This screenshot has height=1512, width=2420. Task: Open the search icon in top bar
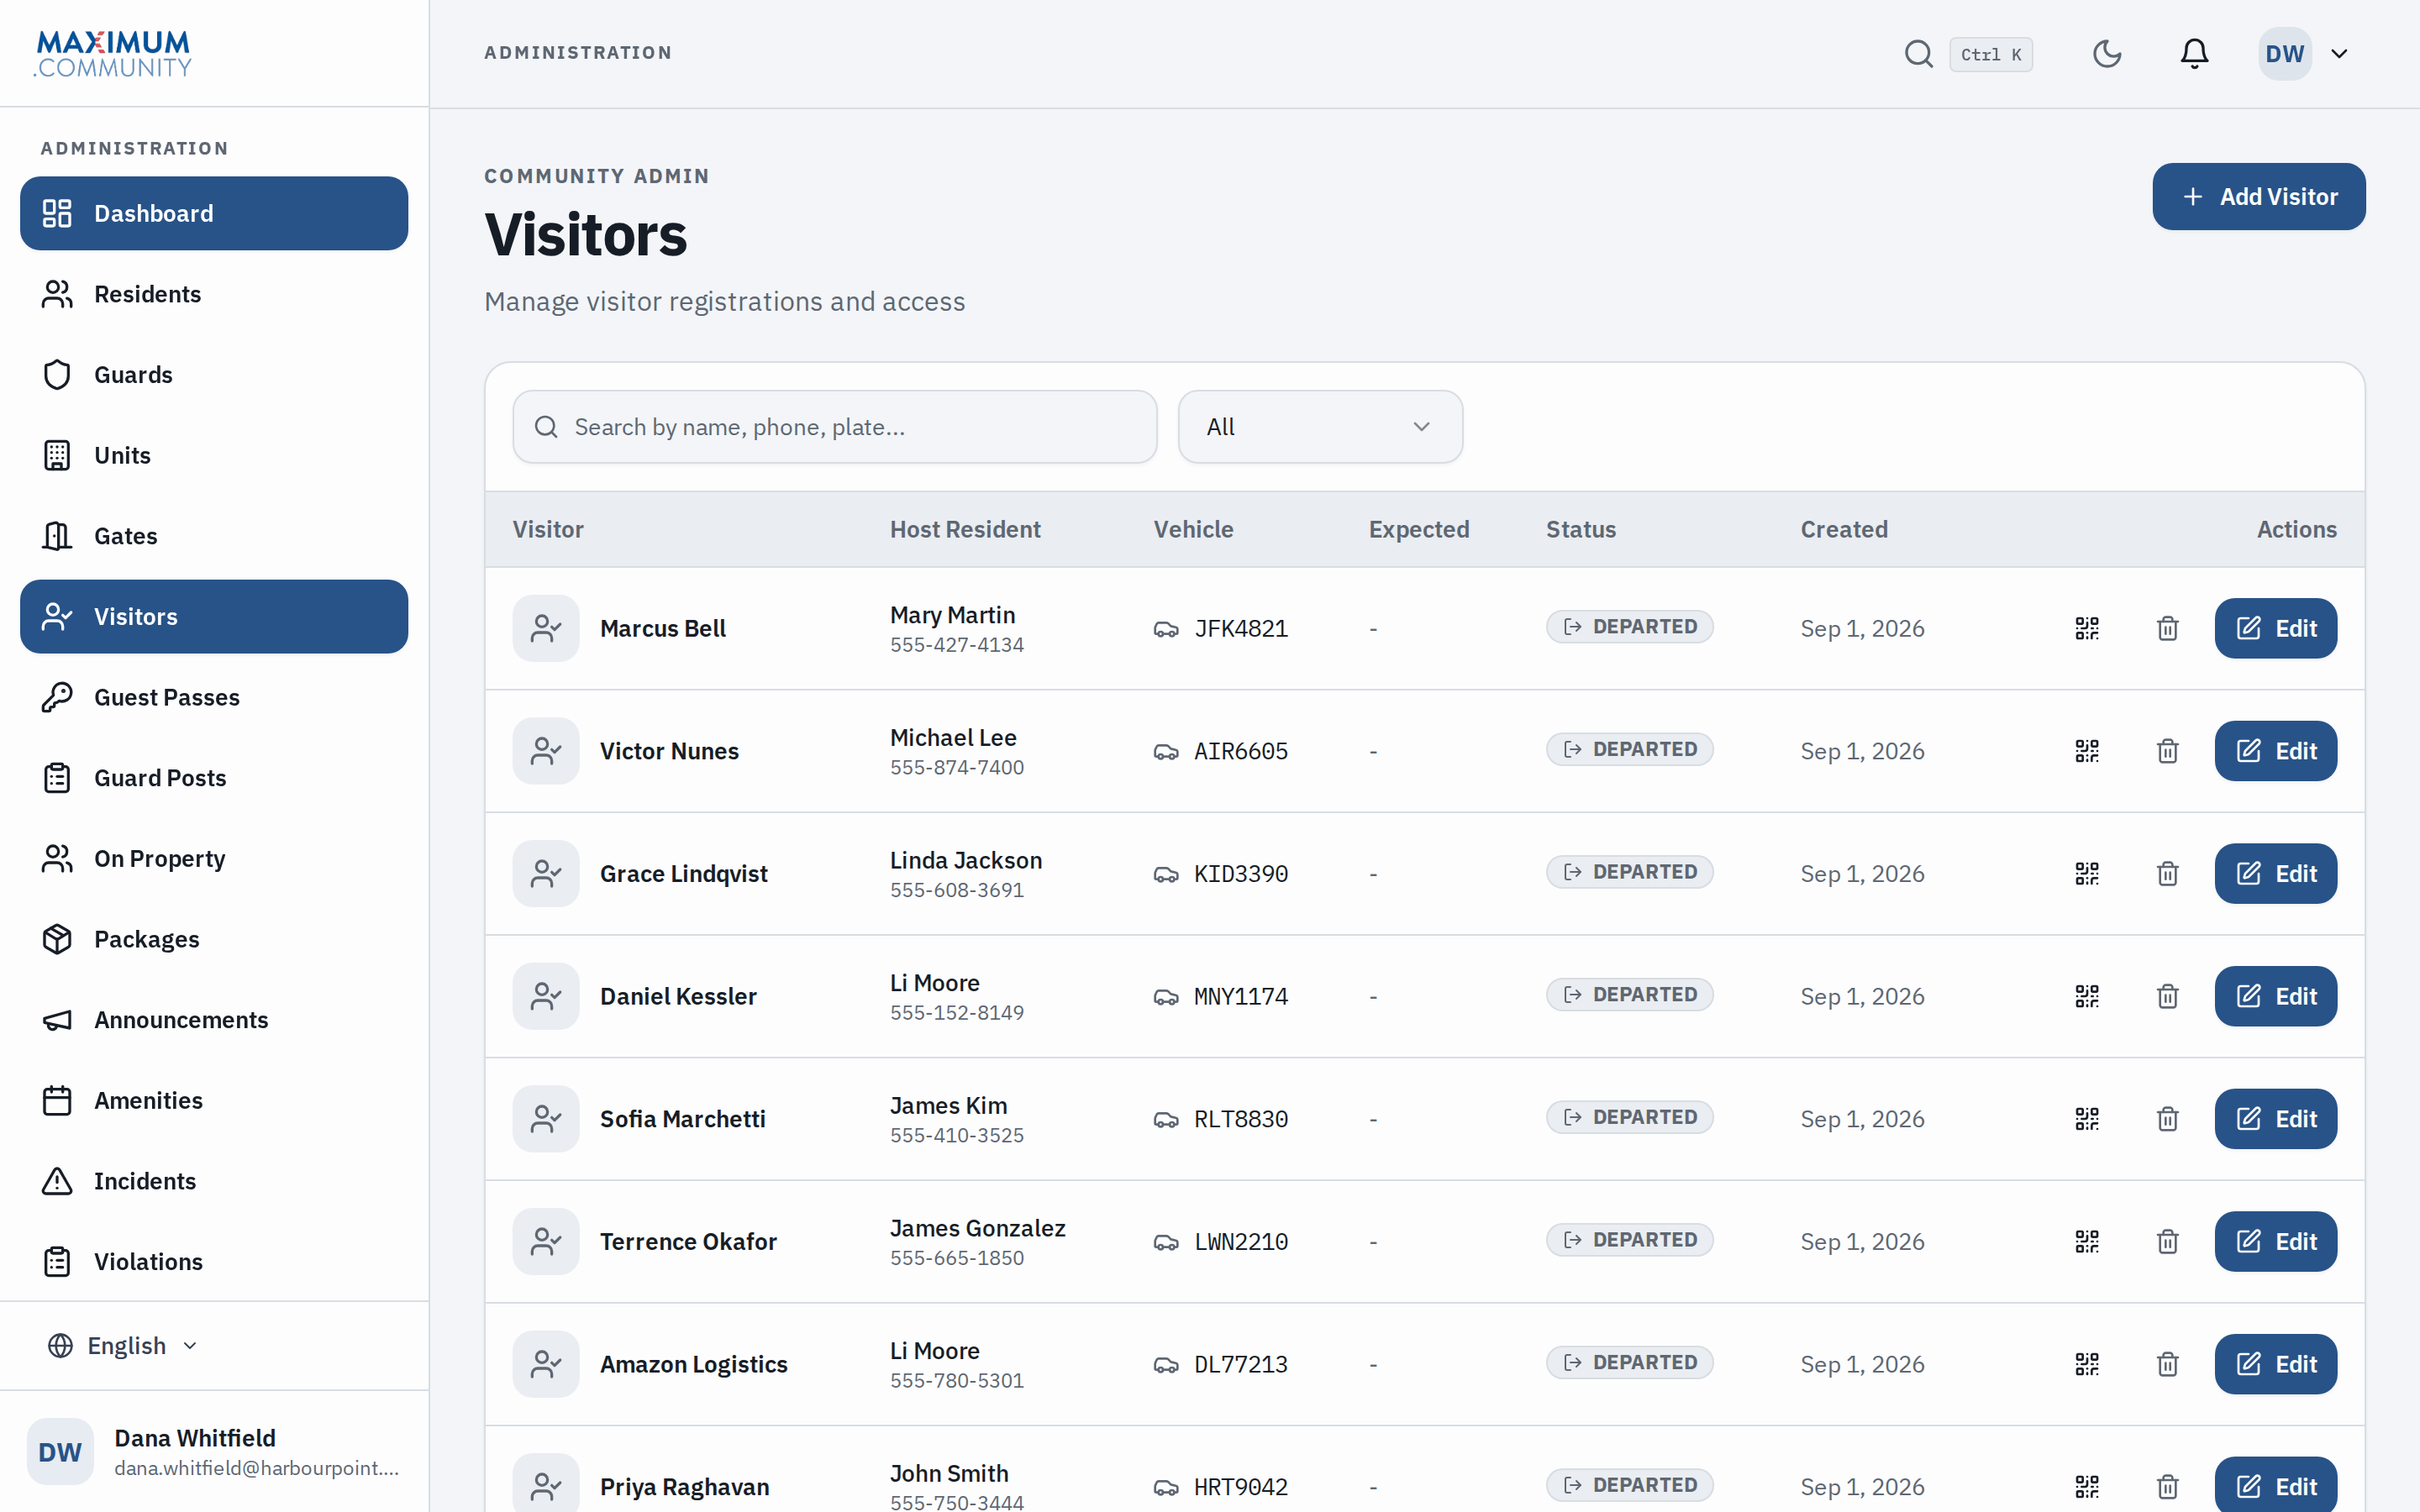[1918, 54]
